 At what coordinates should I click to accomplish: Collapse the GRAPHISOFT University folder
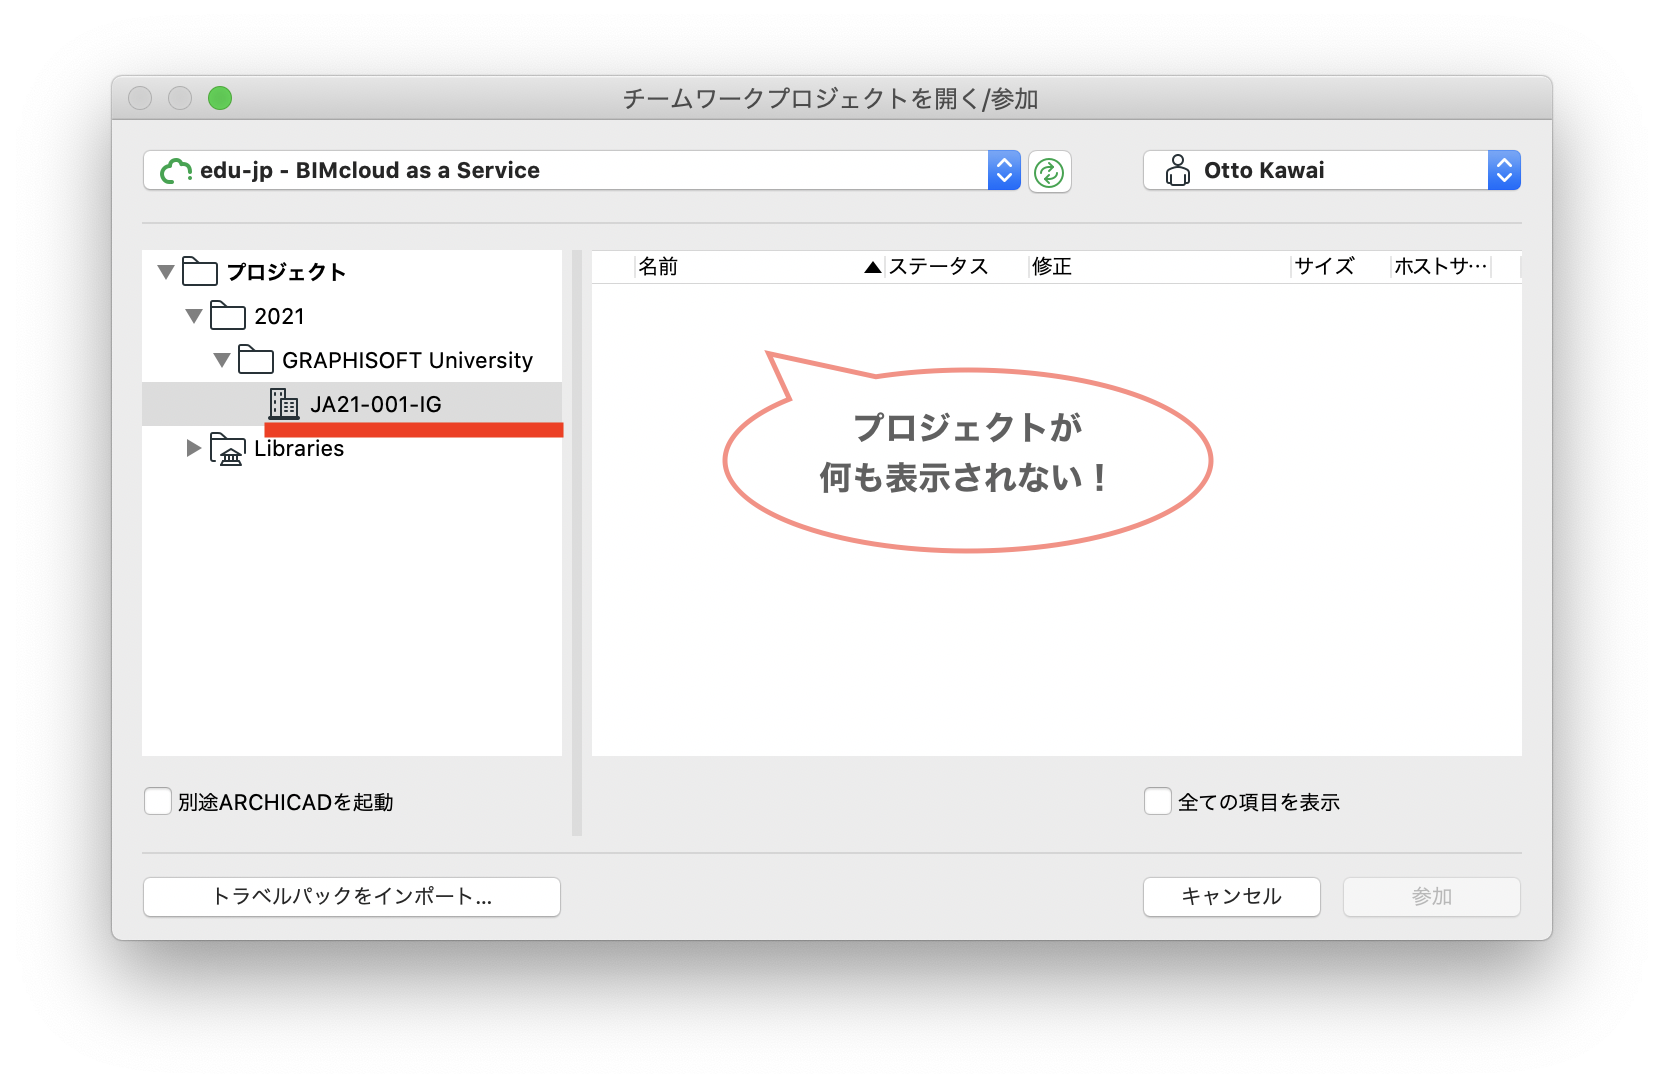(222, 360)
